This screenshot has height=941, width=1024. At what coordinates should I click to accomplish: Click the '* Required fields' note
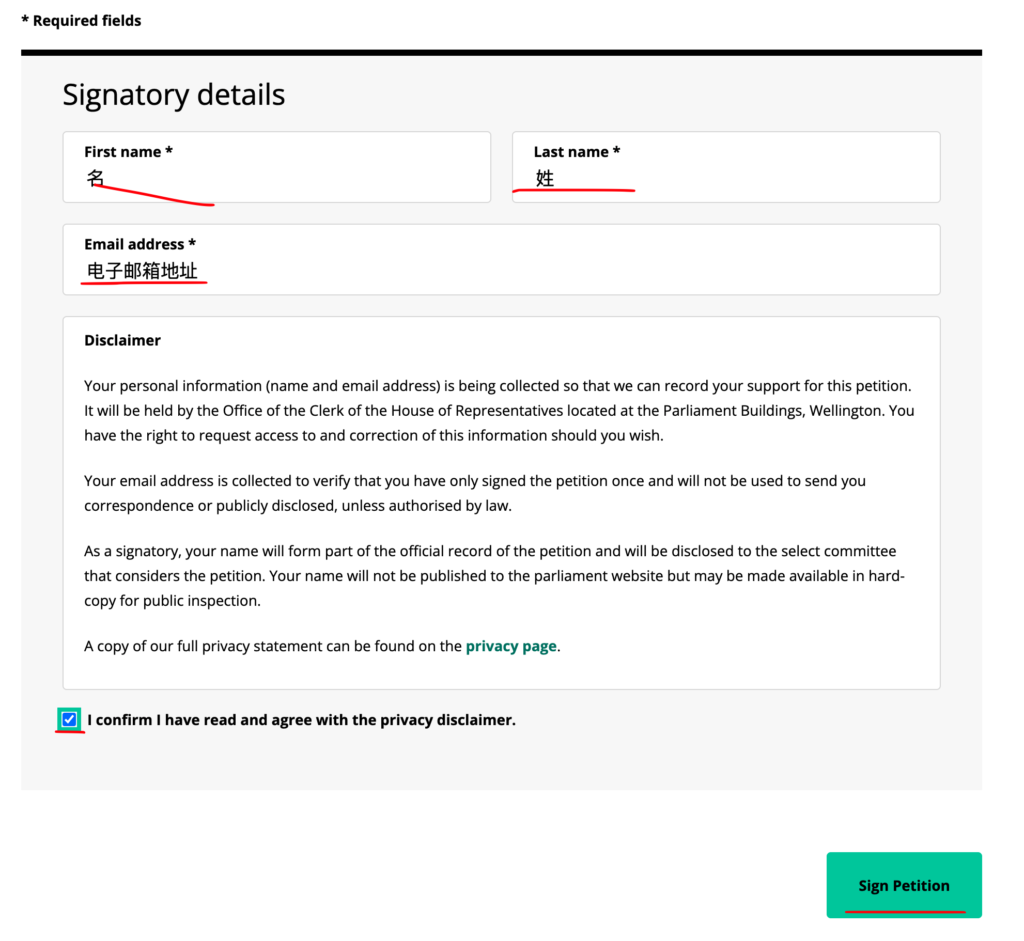click(x=81, y=21)
